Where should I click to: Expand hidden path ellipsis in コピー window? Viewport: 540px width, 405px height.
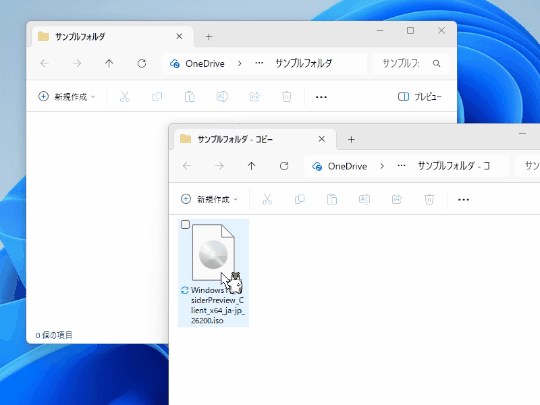pos(402,166)
